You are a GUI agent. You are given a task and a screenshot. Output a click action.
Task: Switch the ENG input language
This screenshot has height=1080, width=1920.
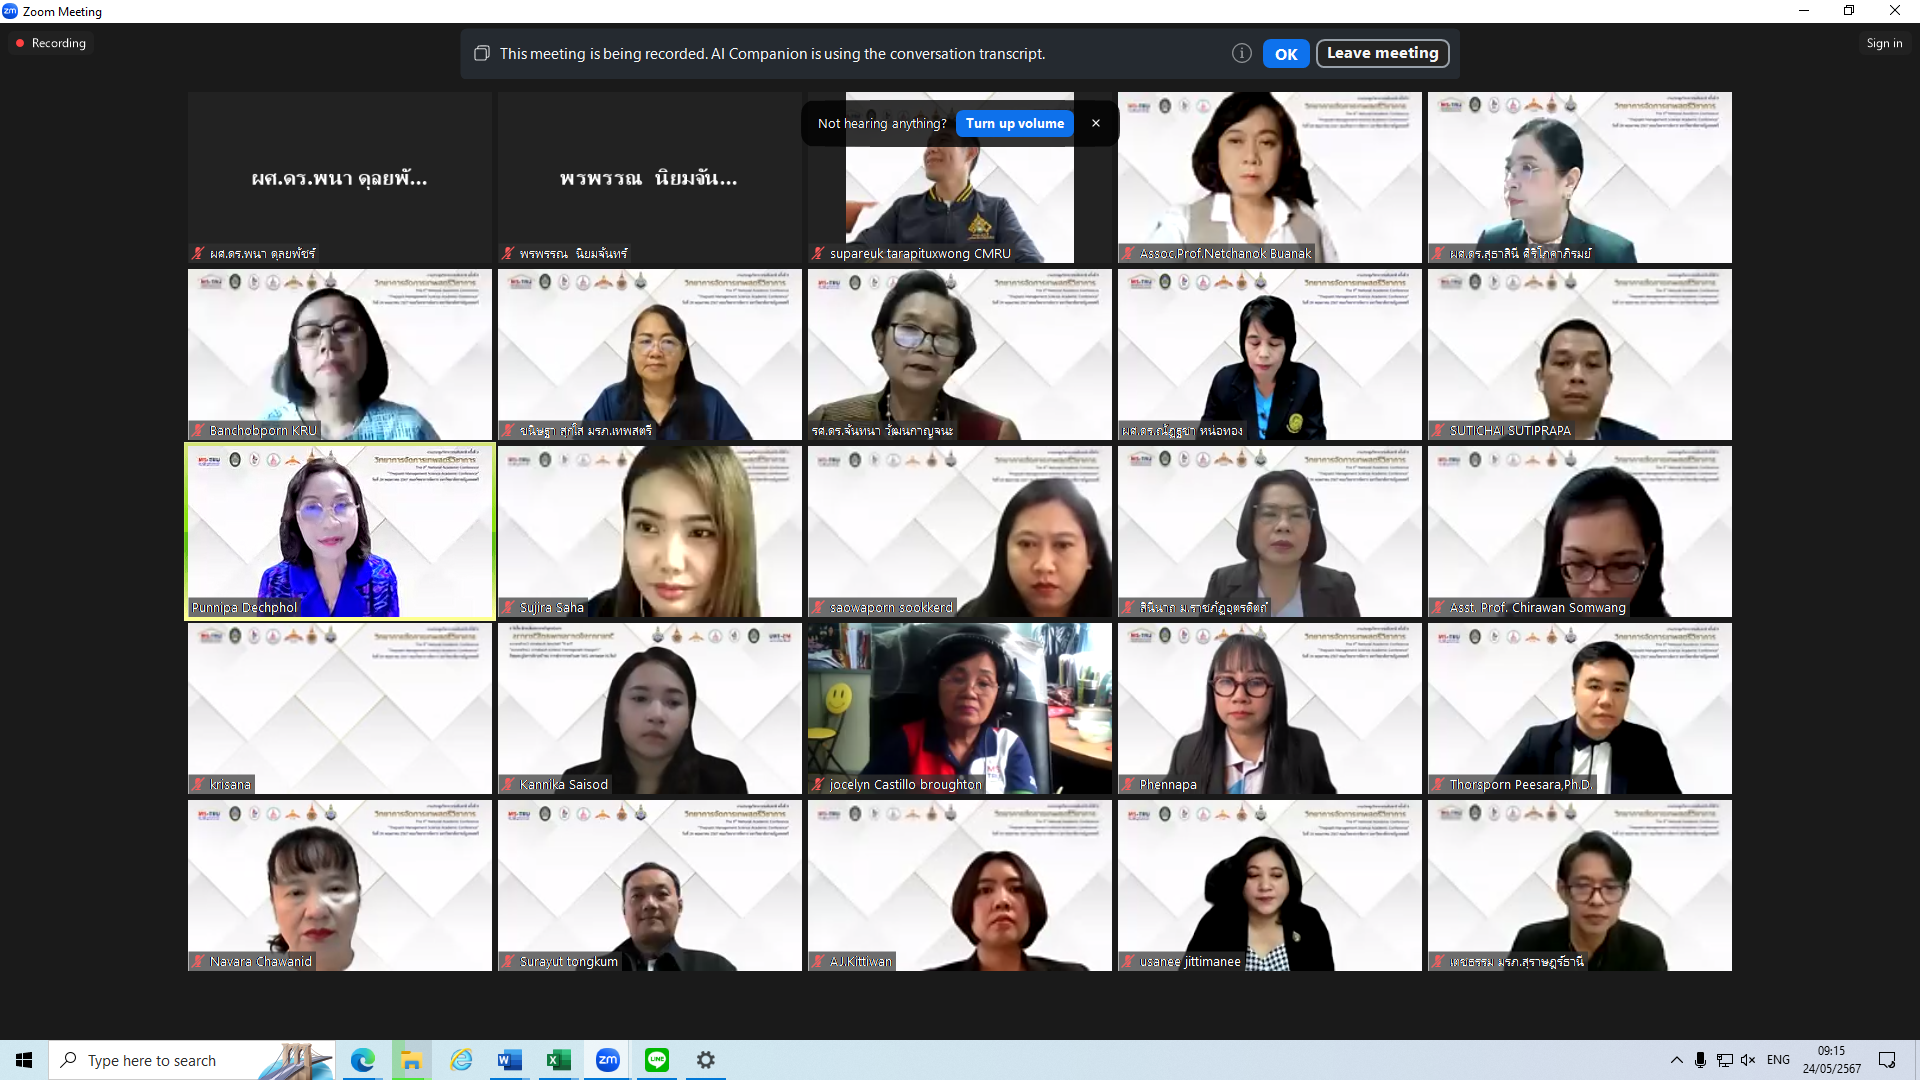tap(1778, 1060)
